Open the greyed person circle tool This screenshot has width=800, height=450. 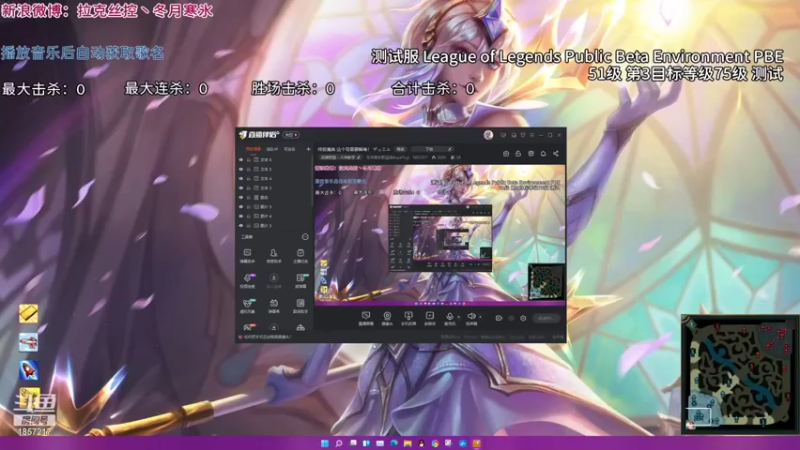(x=274, y=280)
